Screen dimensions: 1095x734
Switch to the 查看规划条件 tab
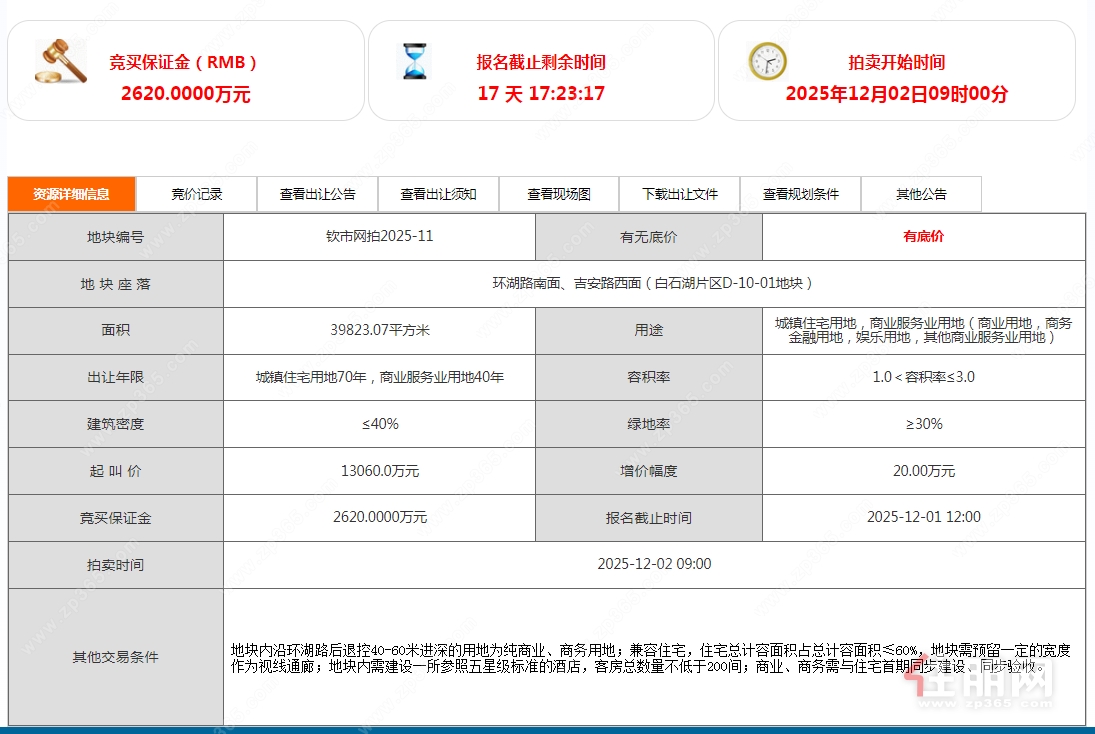coord(801,194)
